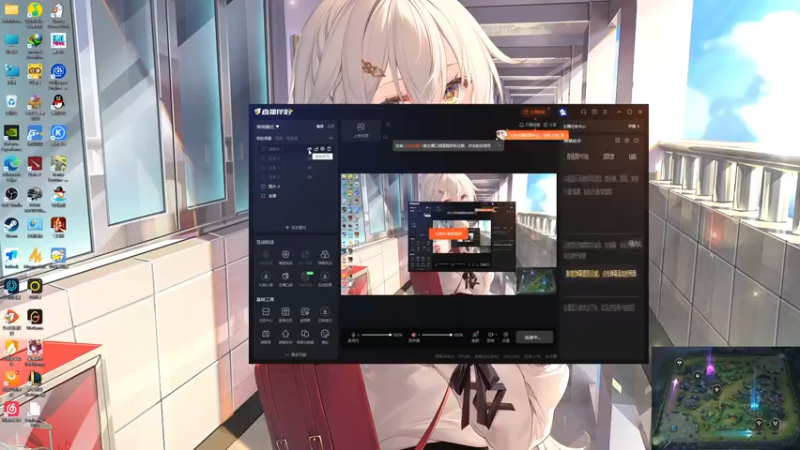
Task: Add a new scene with the plus icon
Action: point(331,138)
